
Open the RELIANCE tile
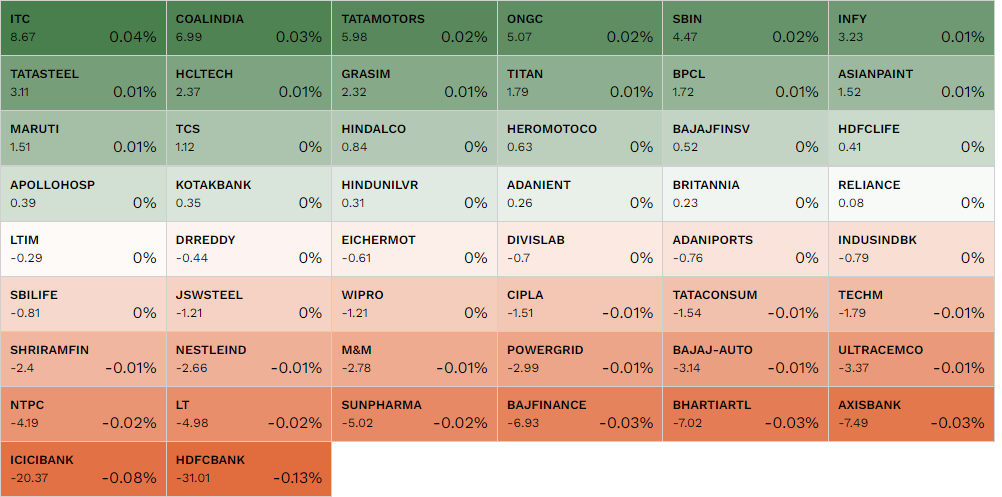(x=911, y=194)
